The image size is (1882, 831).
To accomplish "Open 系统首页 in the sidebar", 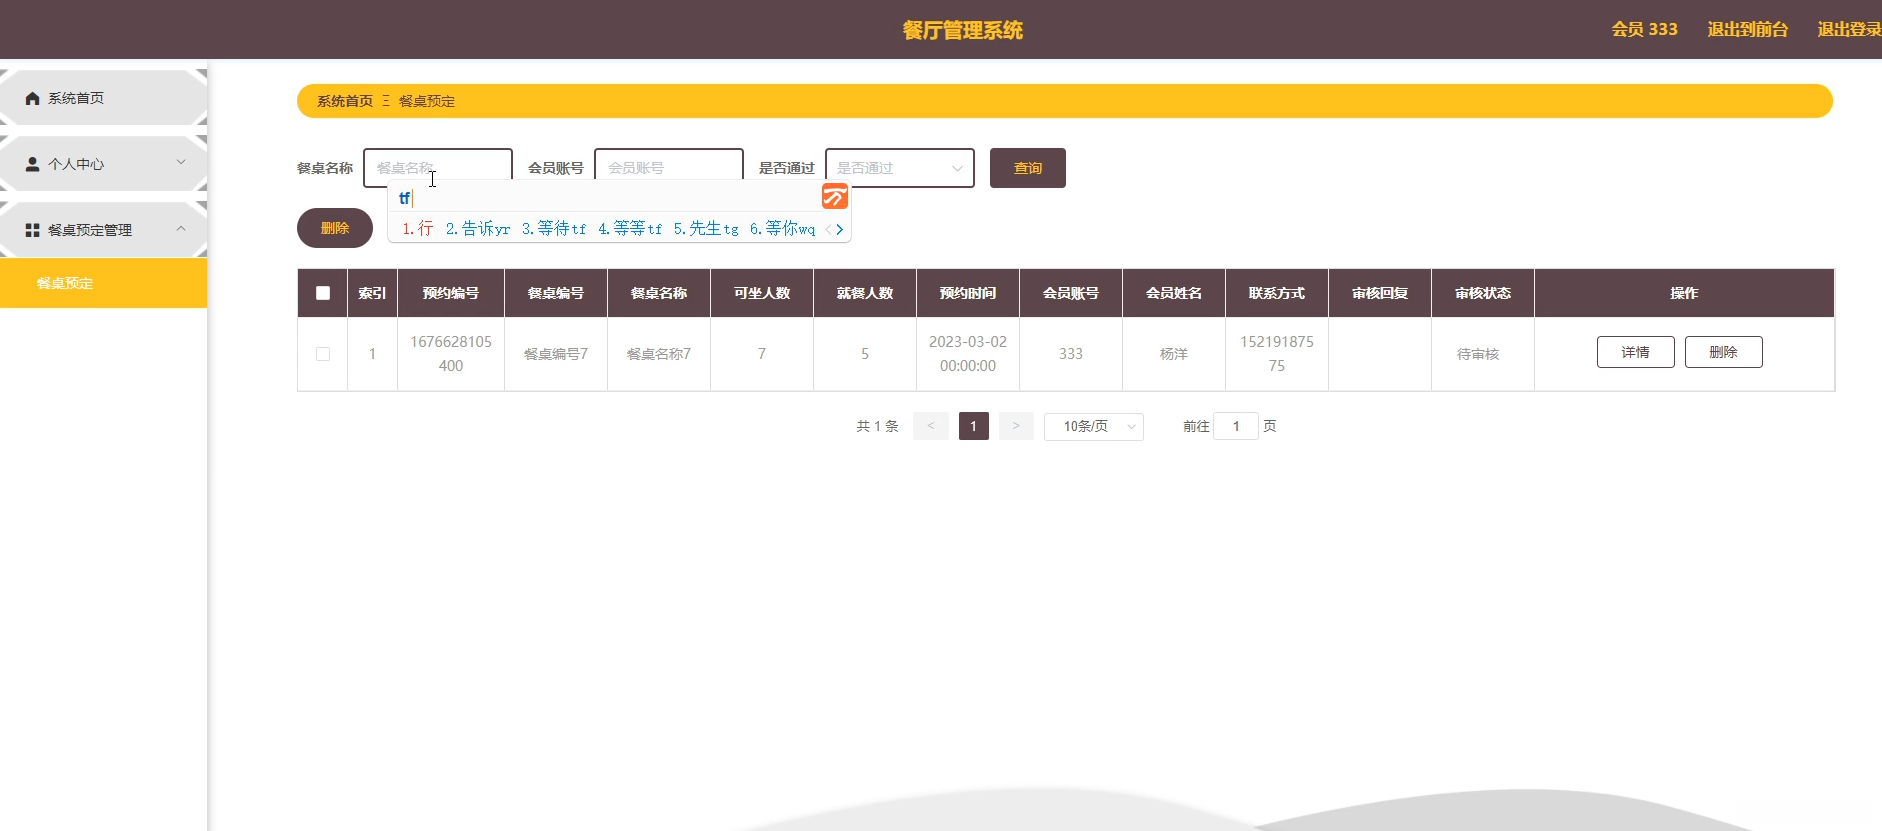I will coord(104,98).
